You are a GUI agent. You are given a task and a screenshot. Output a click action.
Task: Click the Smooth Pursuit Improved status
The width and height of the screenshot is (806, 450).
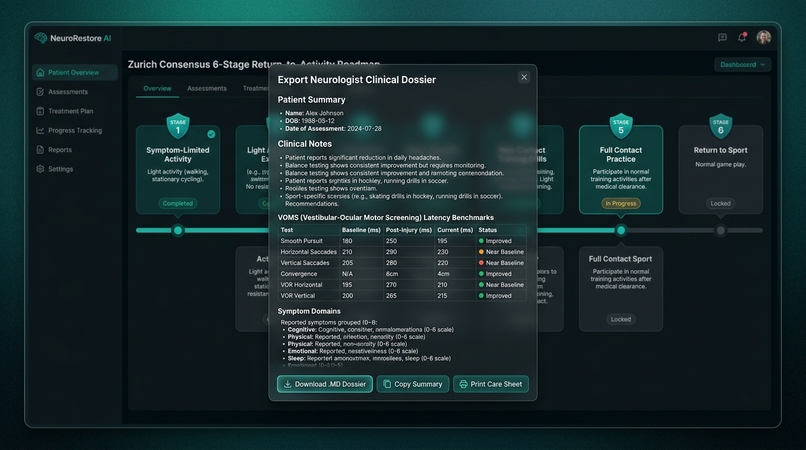[495, 241]
